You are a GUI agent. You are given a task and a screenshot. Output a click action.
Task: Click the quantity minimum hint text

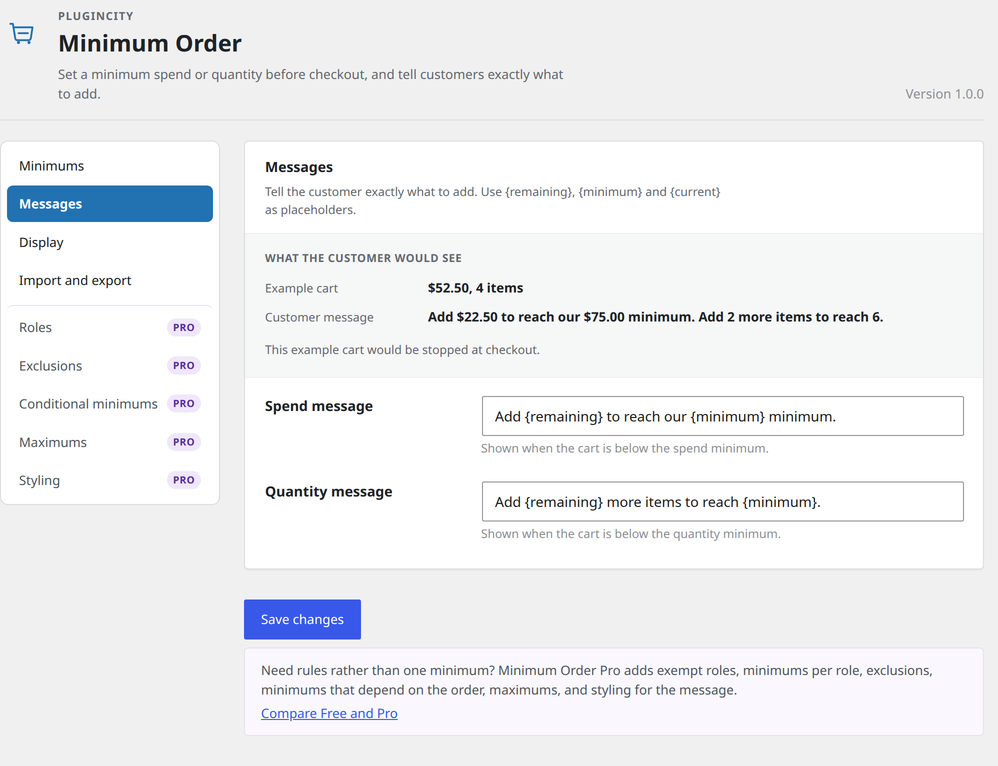[631, 534]
